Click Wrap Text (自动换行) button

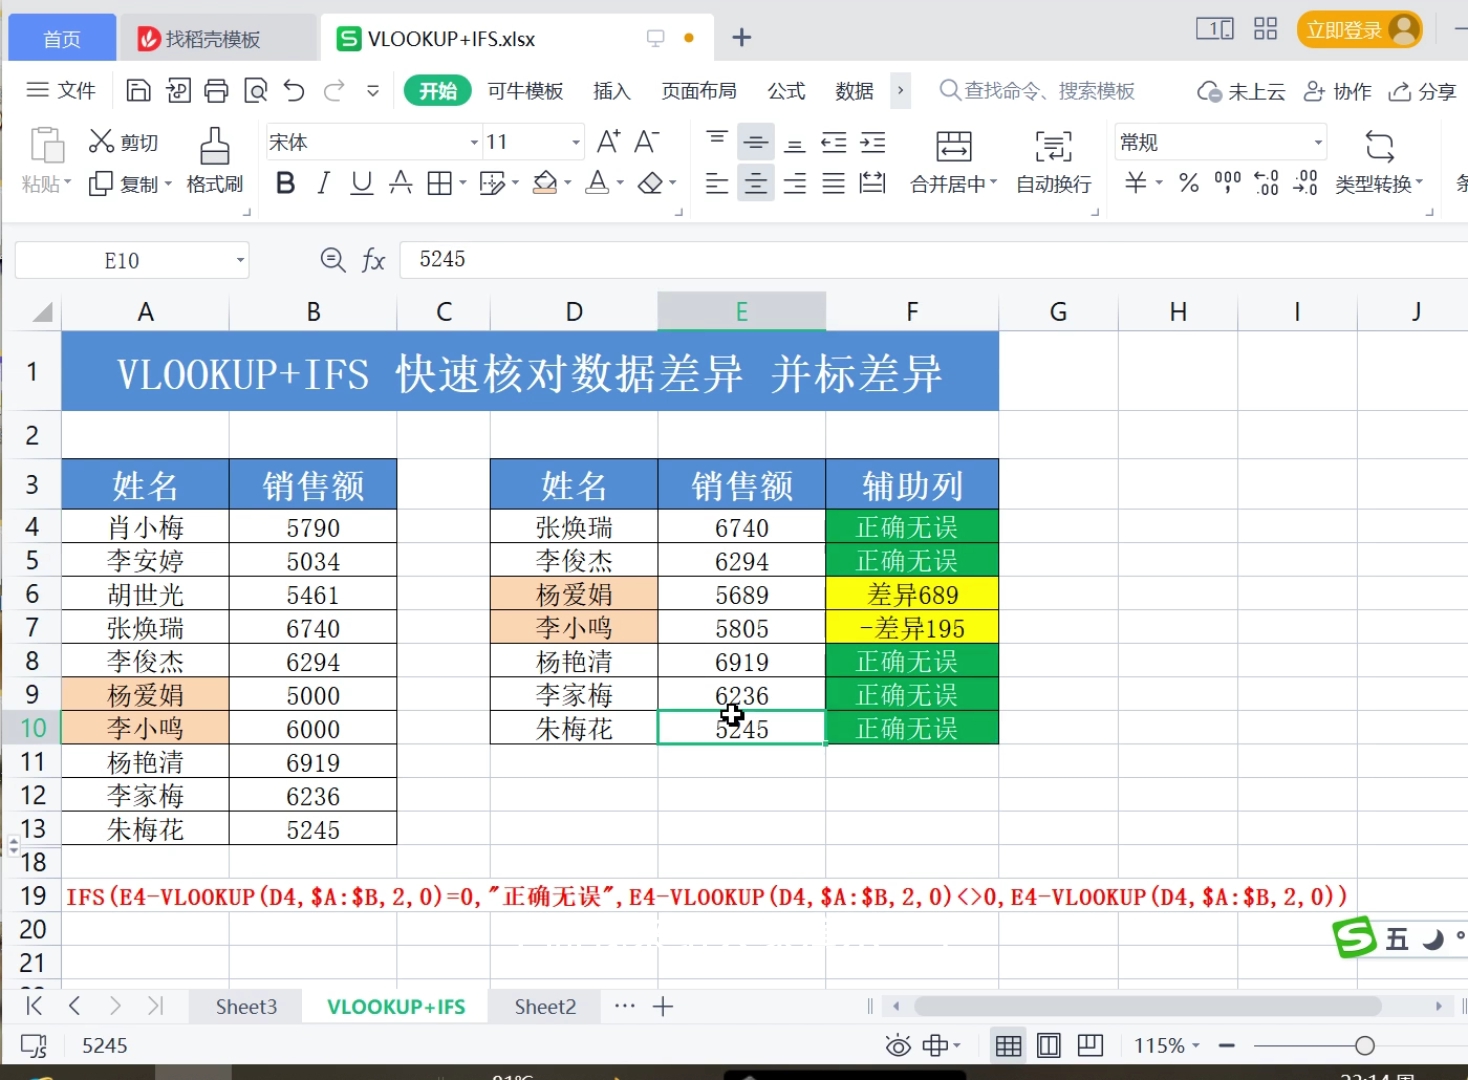(1053, 160)
